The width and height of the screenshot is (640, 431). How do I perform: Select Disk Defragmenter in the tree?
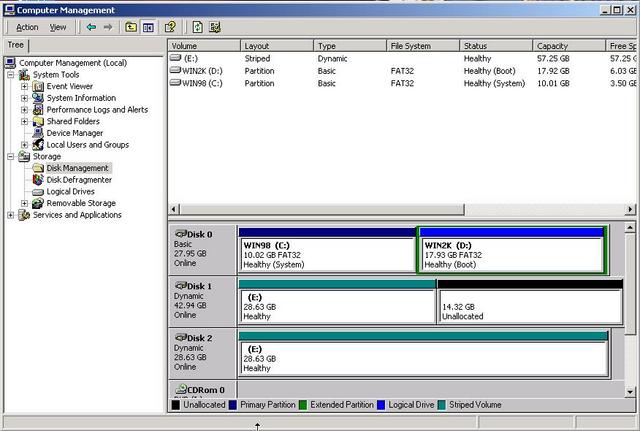[78, 180]
